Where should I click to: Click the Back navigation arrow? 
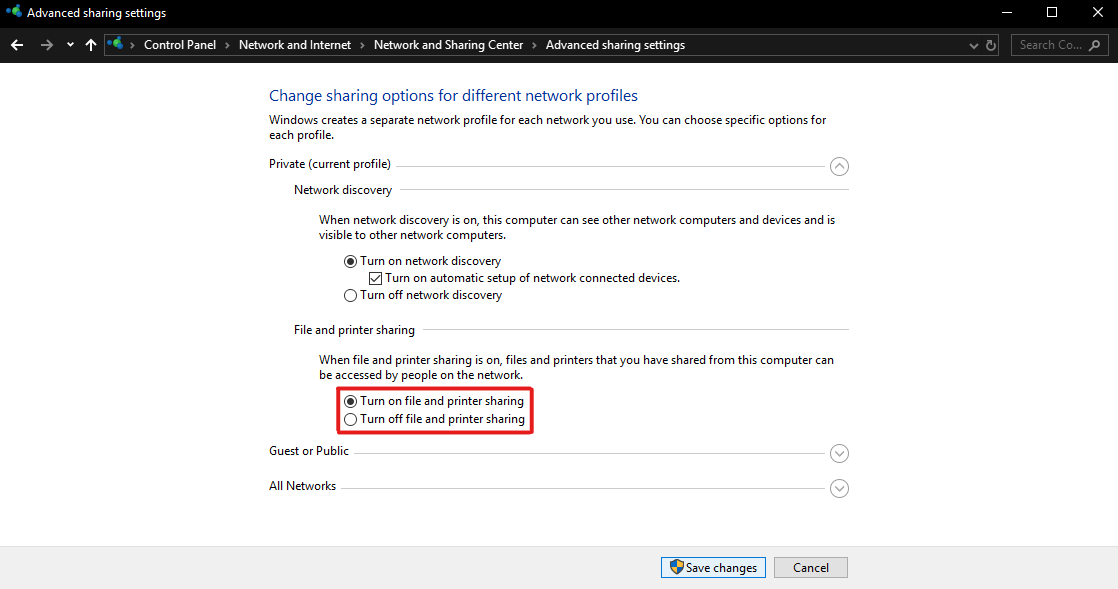coord(17,45)
